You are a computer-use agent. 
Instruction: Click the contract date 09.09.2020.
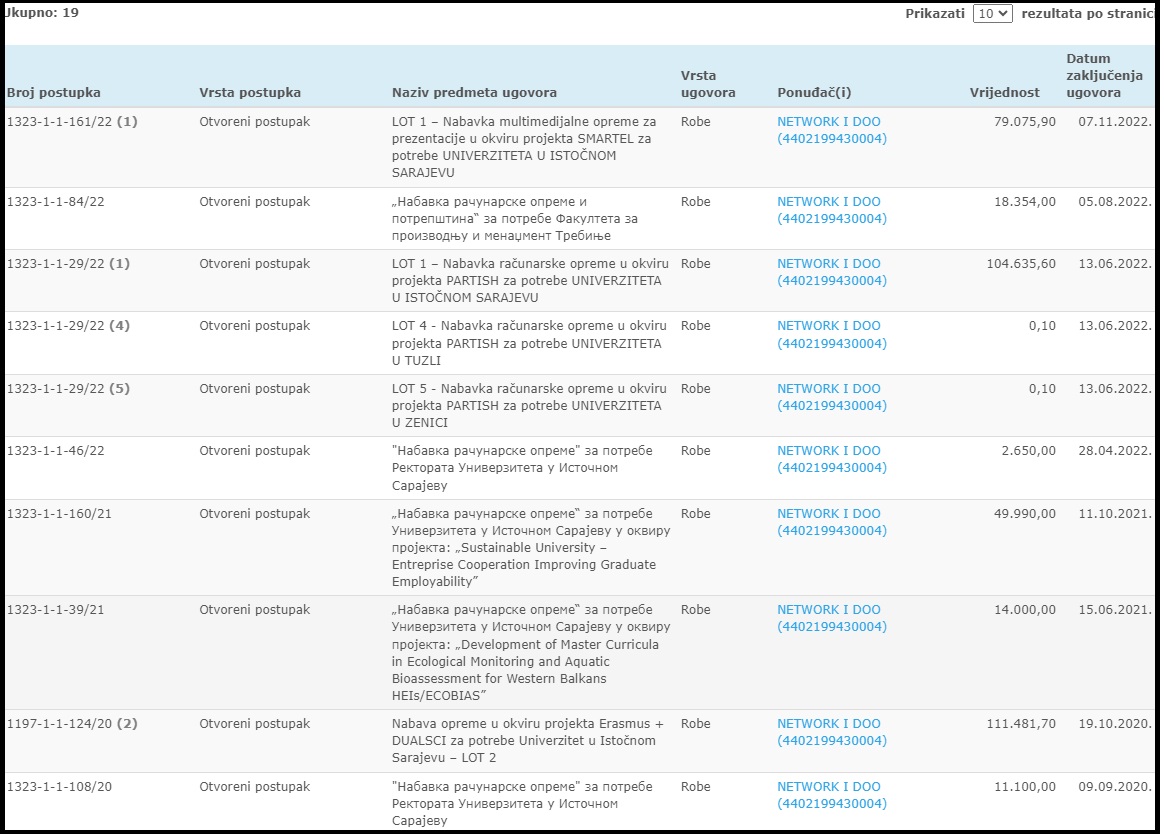1115,786
